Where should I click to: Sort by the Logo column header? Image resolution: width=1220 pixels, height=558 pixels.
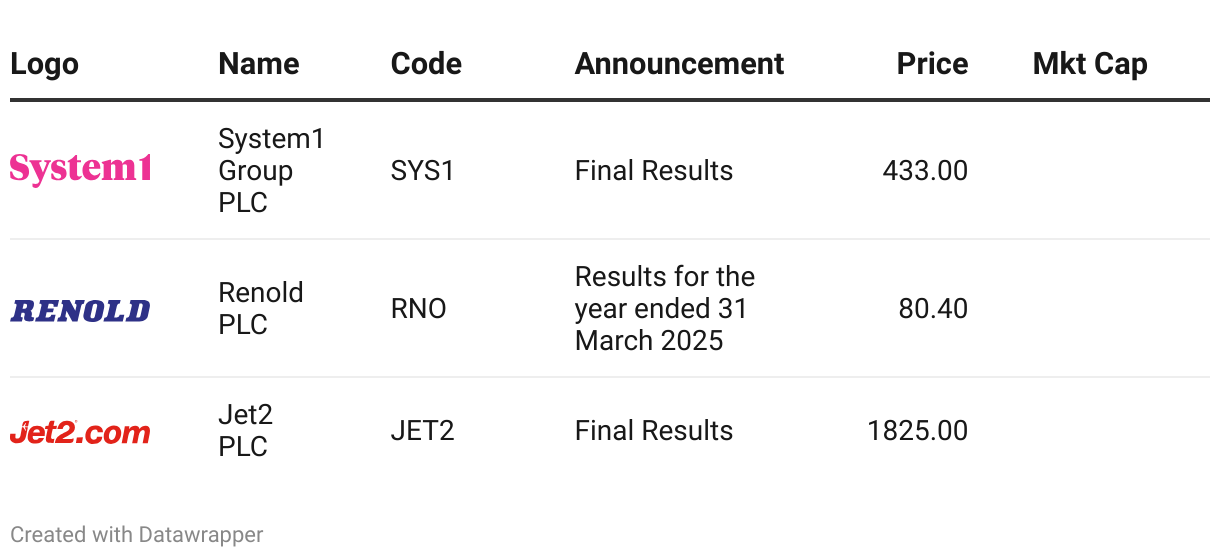44,64
